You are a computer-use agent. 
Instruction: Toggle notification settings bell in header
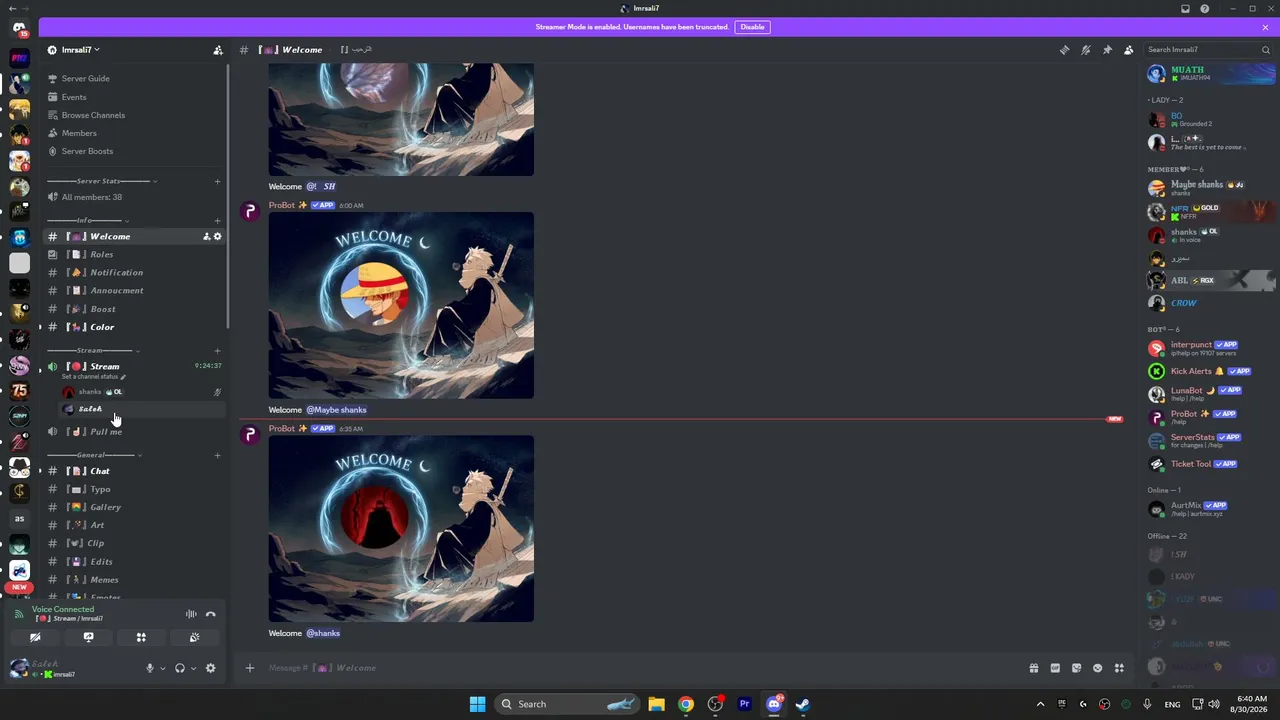tap(1086, 50)
